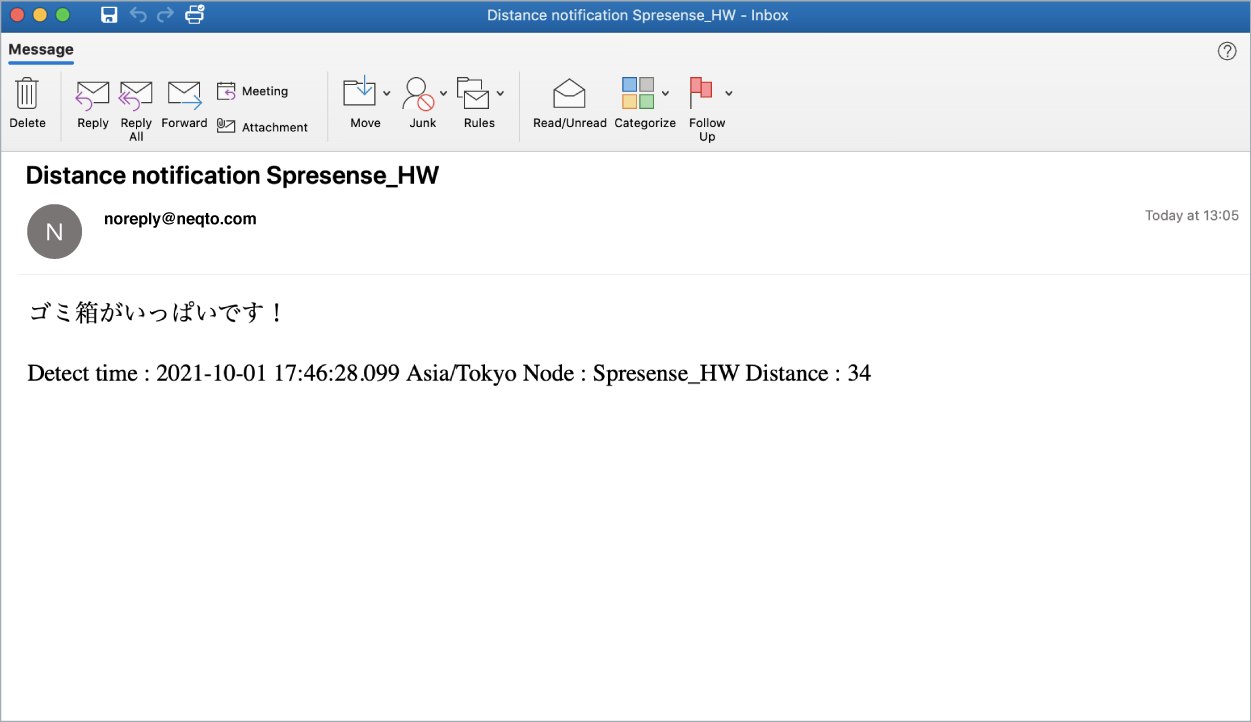Undo the last action

(138, 15)
